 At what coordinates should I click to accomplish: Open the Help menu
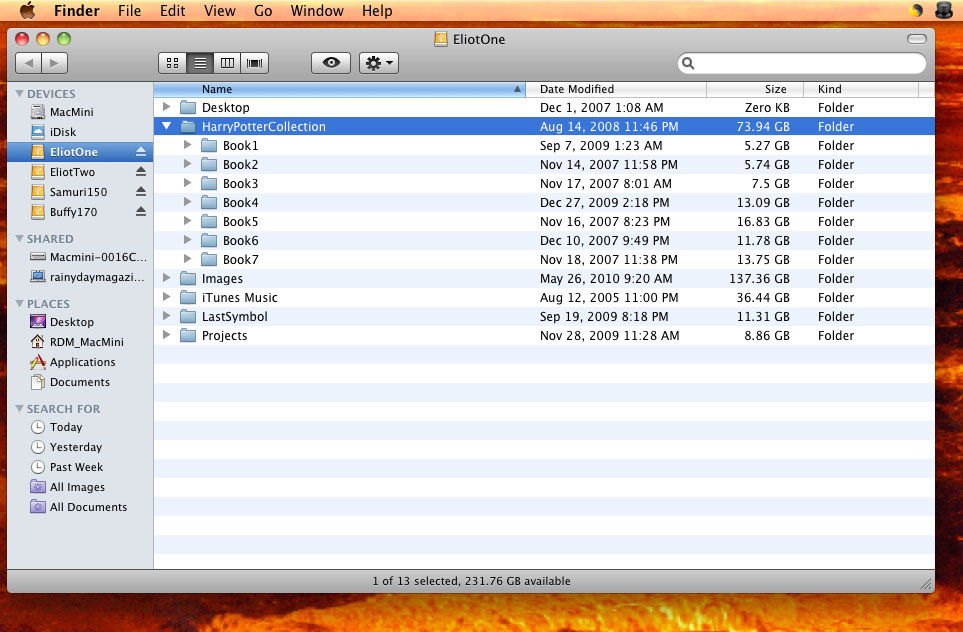click(x=377, y=10)
